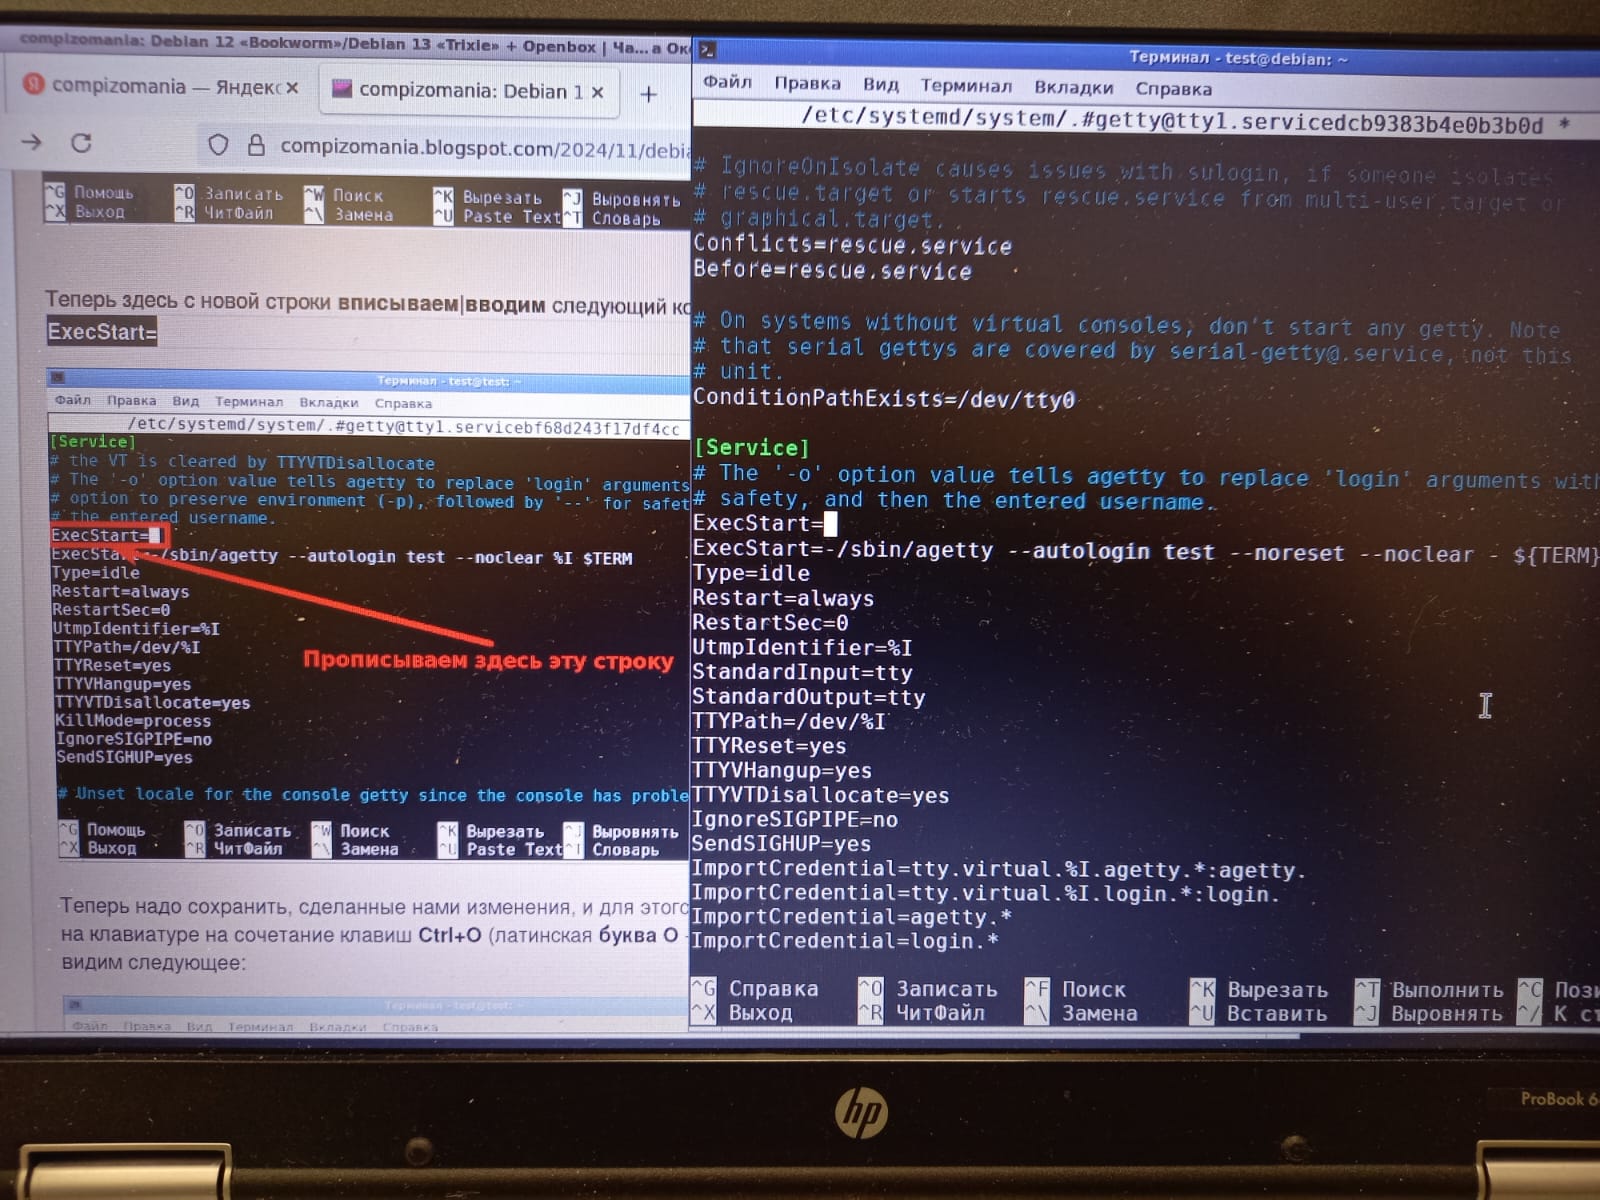Screen dimensions: 1600x1200
Task: Open the Справка menu in terminal
Action: coord(1173,89)
